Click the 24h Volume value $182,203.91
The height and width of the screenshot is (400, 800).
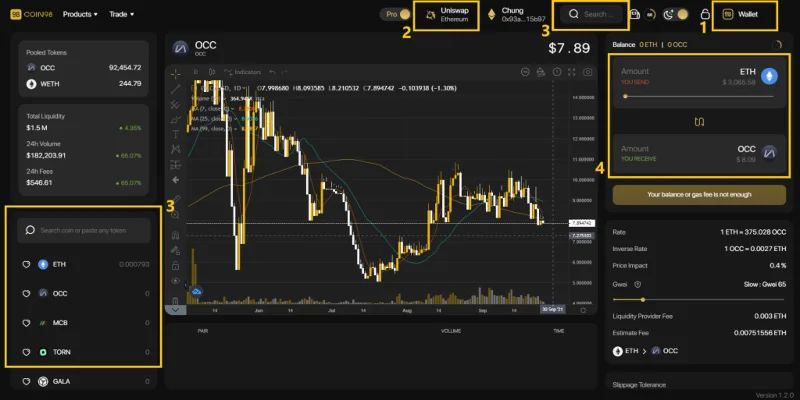pos(46,156)
